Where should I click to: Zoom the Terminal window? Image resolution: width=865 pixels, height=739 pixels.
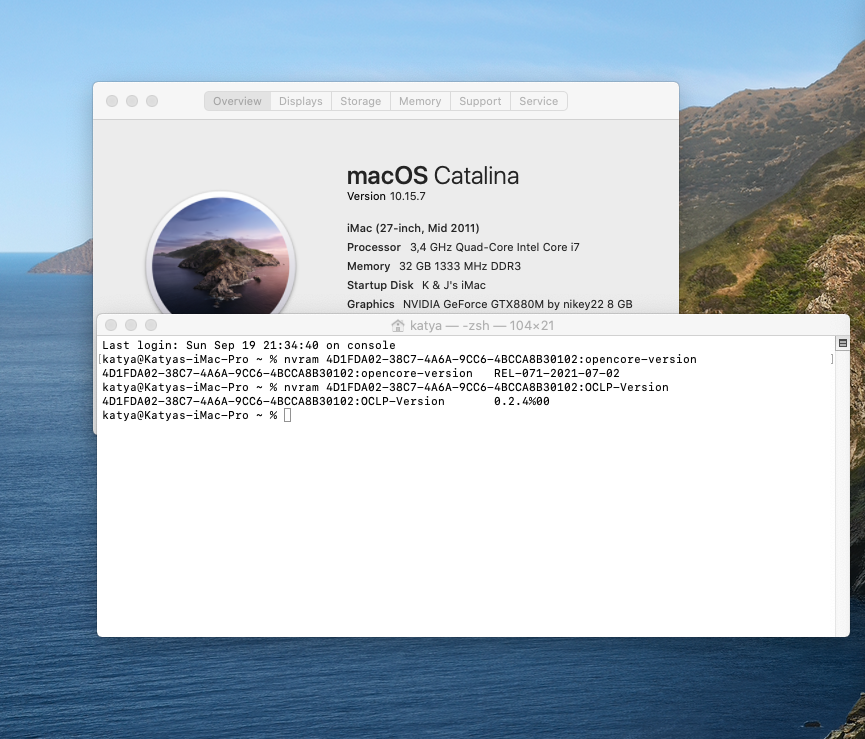151,325
